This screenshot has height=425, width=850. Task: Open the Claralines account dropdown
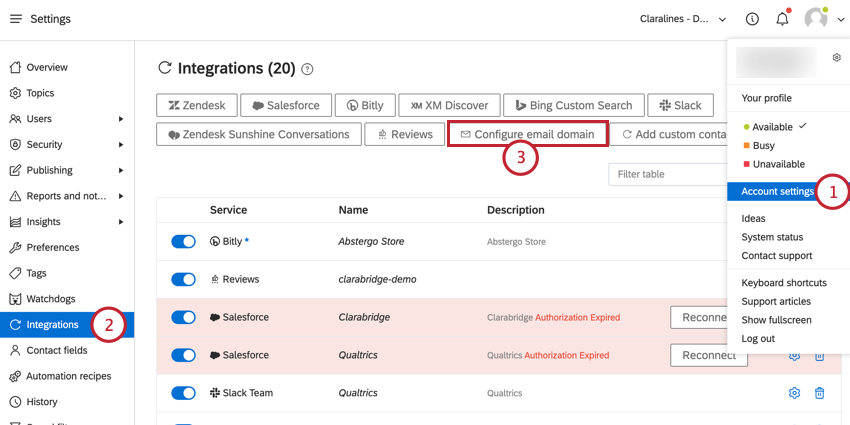[683, 19]
